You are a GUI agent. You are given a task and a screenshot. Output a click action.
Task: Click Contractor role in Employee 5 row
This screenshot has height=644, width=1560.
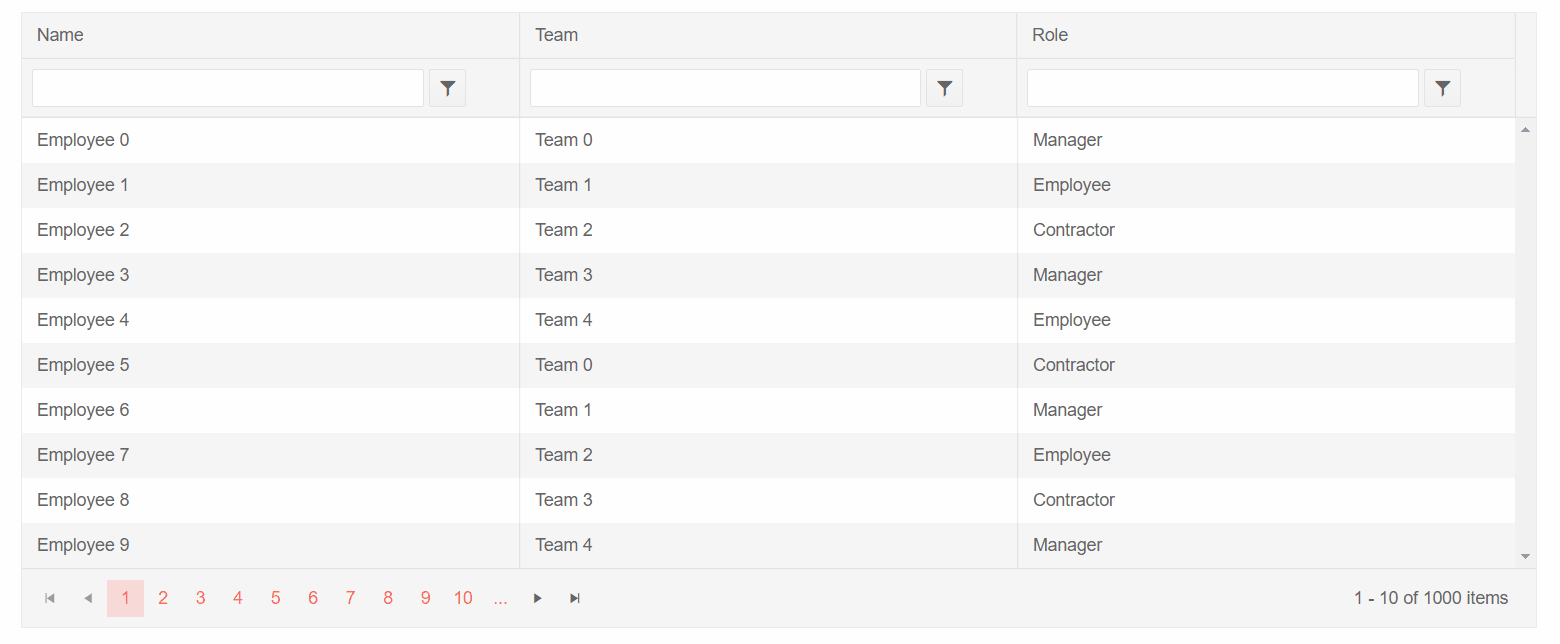point(1266,365)
